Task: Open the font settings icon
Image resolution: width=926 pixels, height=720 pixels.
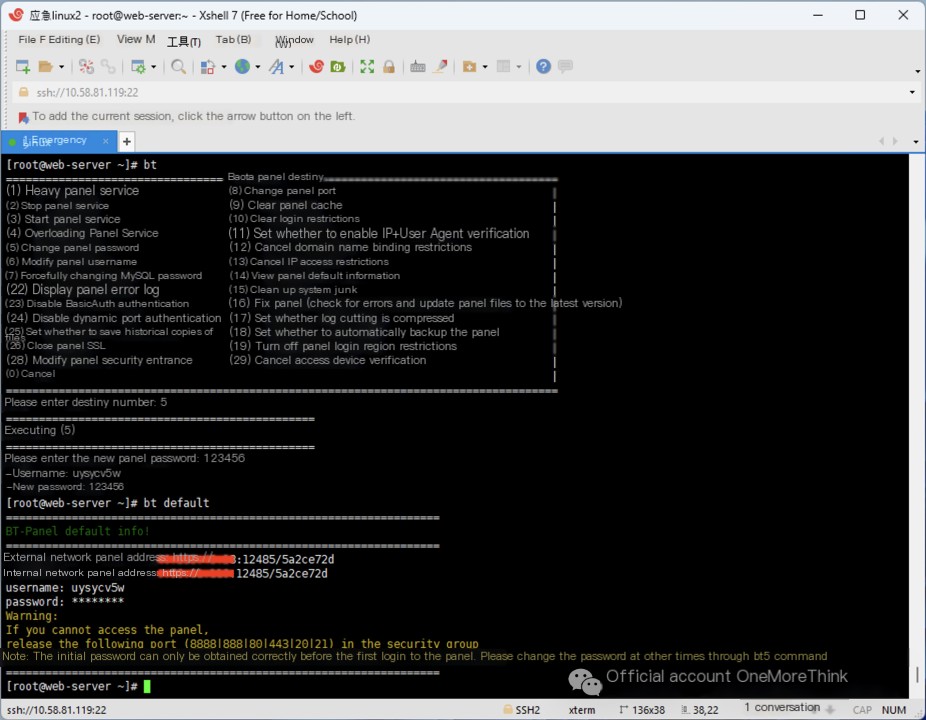Action: 276,67
